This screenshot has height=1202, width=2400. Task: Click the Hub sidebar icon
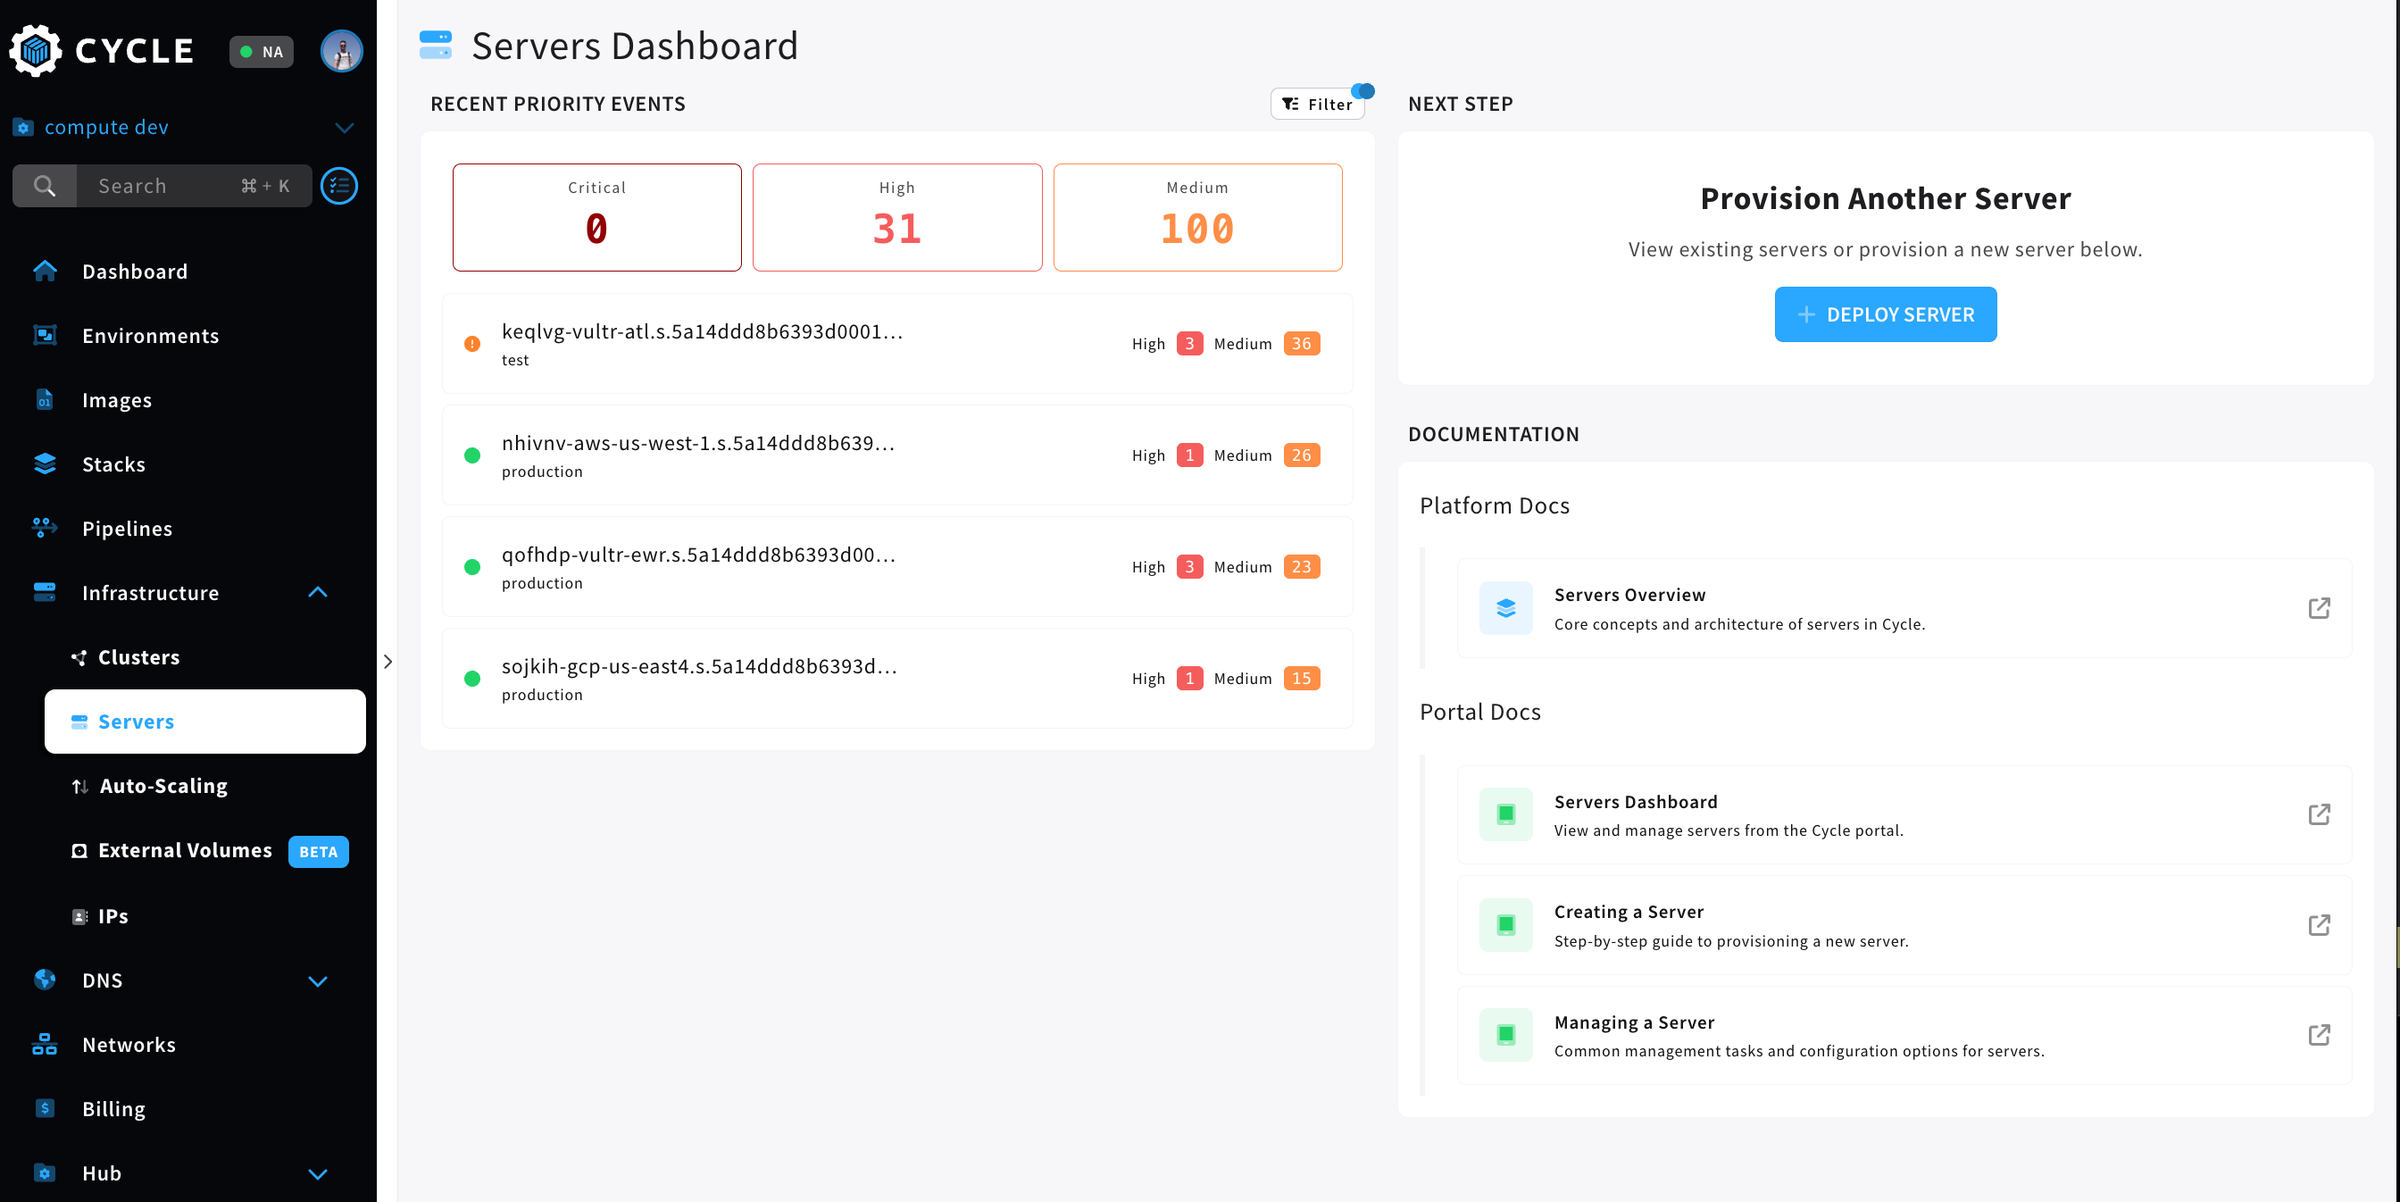[45, 1173]
